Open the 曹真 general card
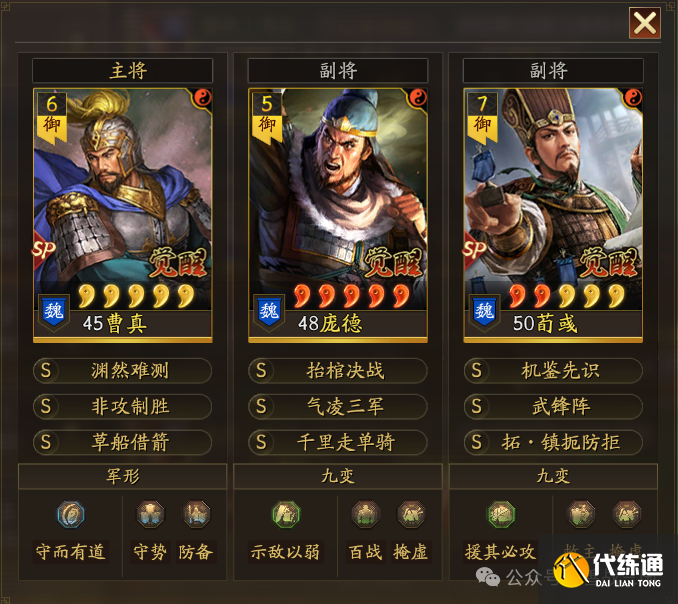 click(x=123, y=215)
